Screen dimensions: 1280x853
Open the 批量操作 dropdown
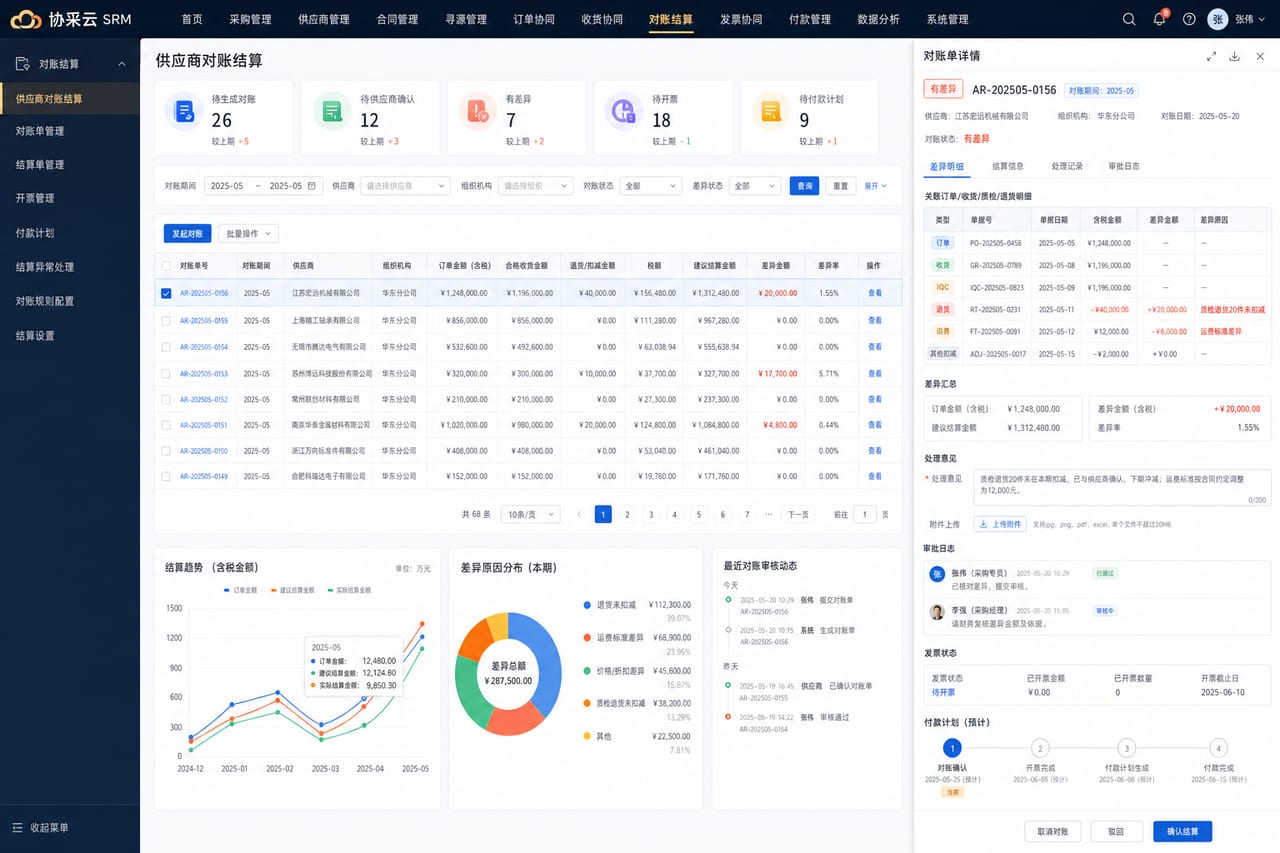[x=248, y=233]
